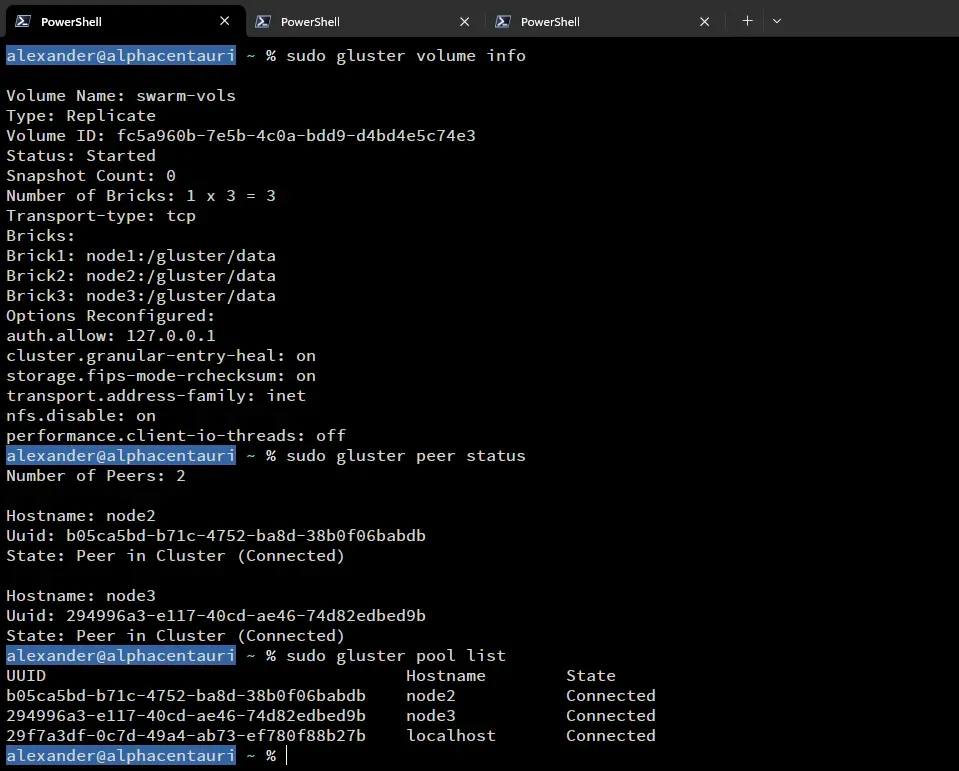Click the localhost hostname in pool list

point(450,736)
